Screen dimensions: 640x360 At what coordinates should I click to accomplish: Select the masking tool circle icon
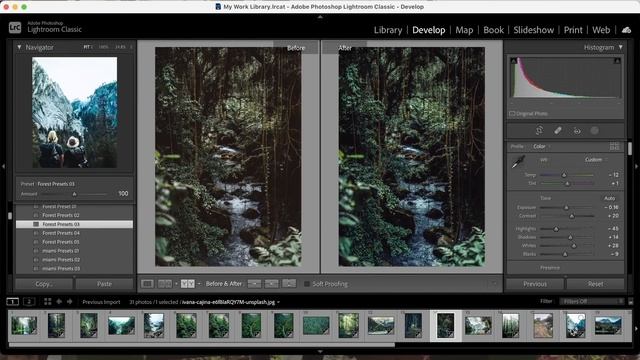click(x=595, y=131)
